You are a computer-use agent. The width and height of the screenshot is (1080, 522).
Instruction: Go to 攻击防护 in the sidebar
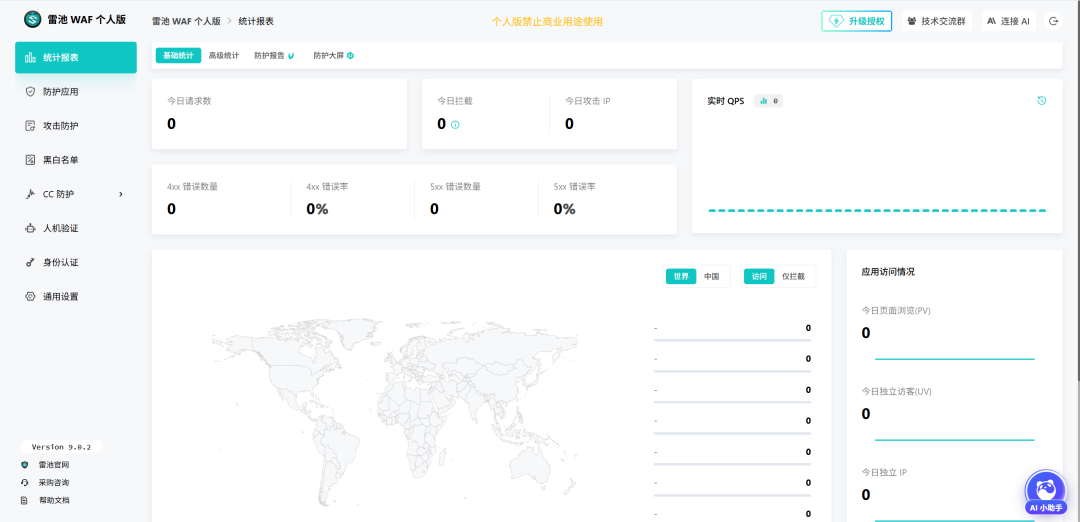click(x=76, y=126)
